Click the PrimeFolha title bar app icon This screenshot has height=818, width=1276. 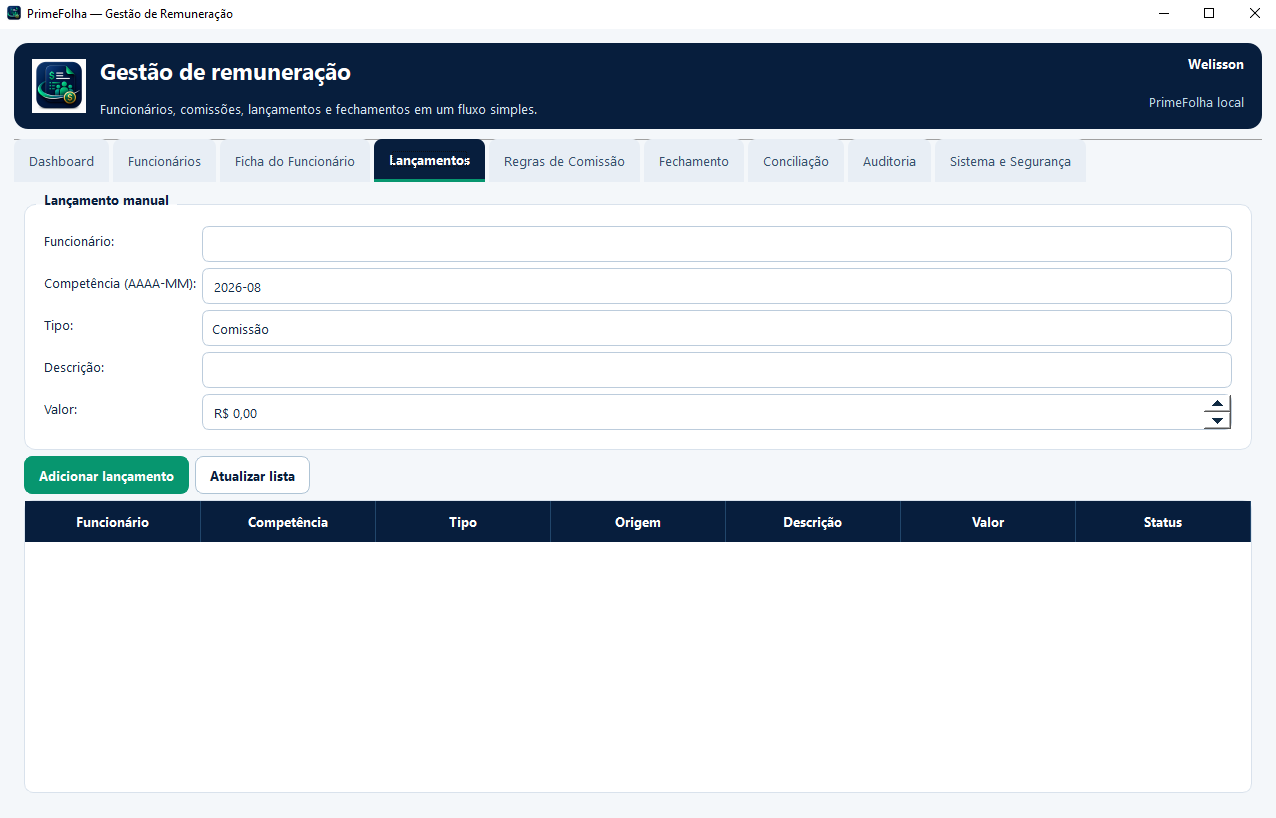pyautogui.click(x=14, y=14)
